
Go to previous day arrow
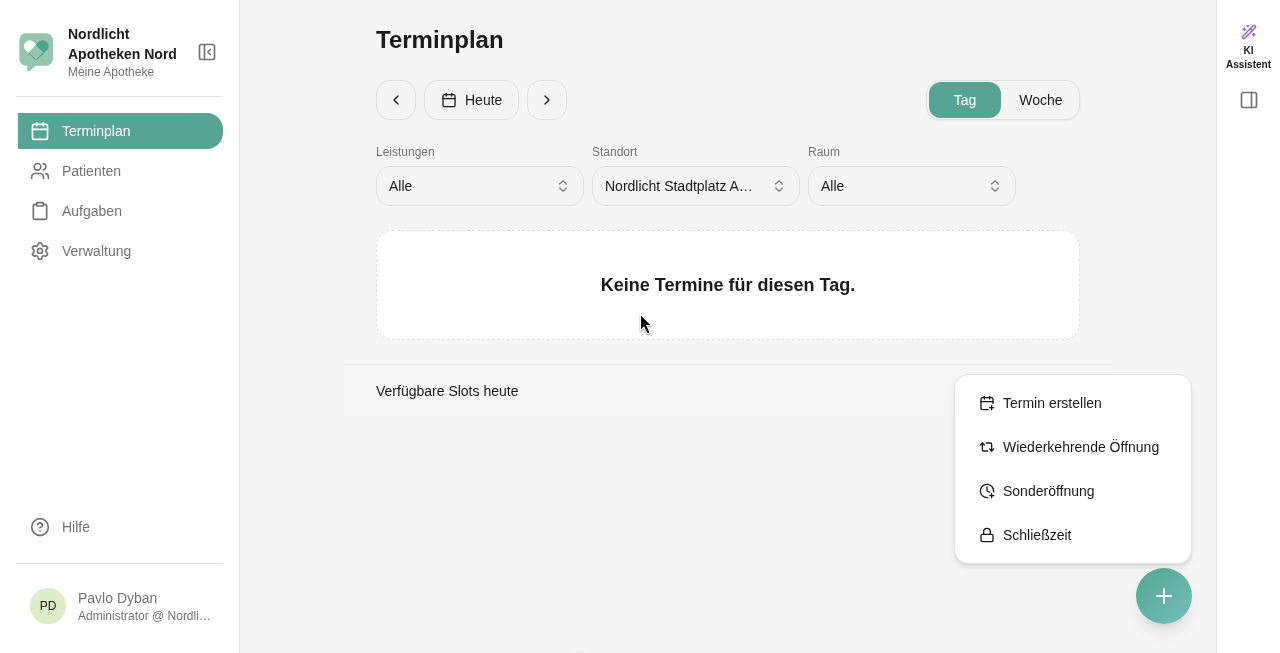(x=396, y=100)
